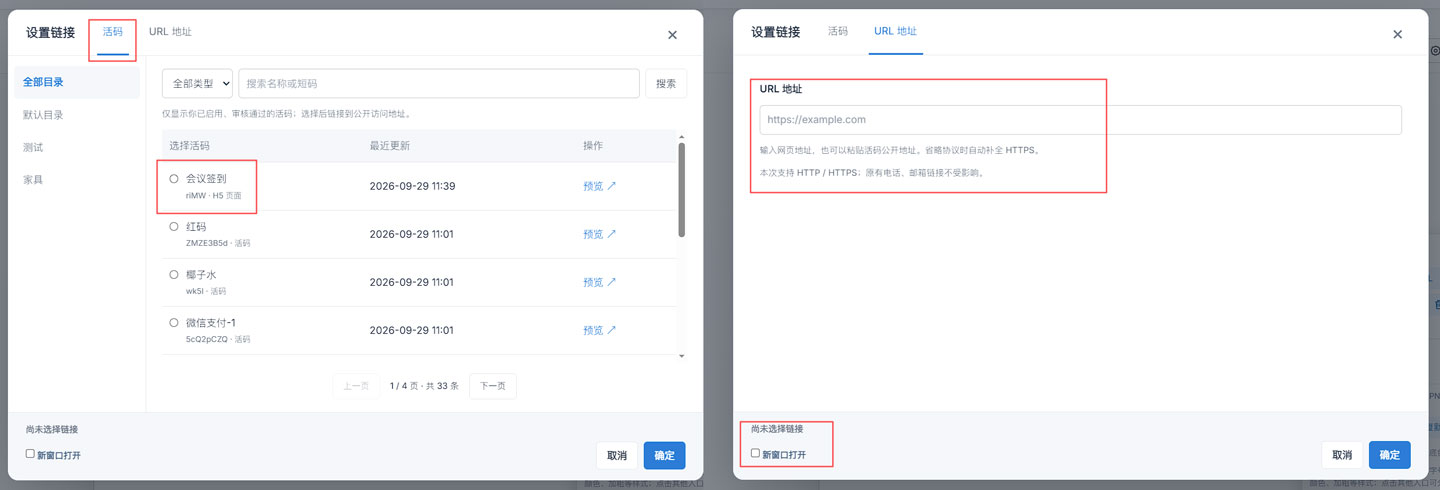Image resolution: width=1440 pixels, height=490 pixels.
Task: Tick 新窗口打开 in the URL input dialog
Action: [755, 454]
